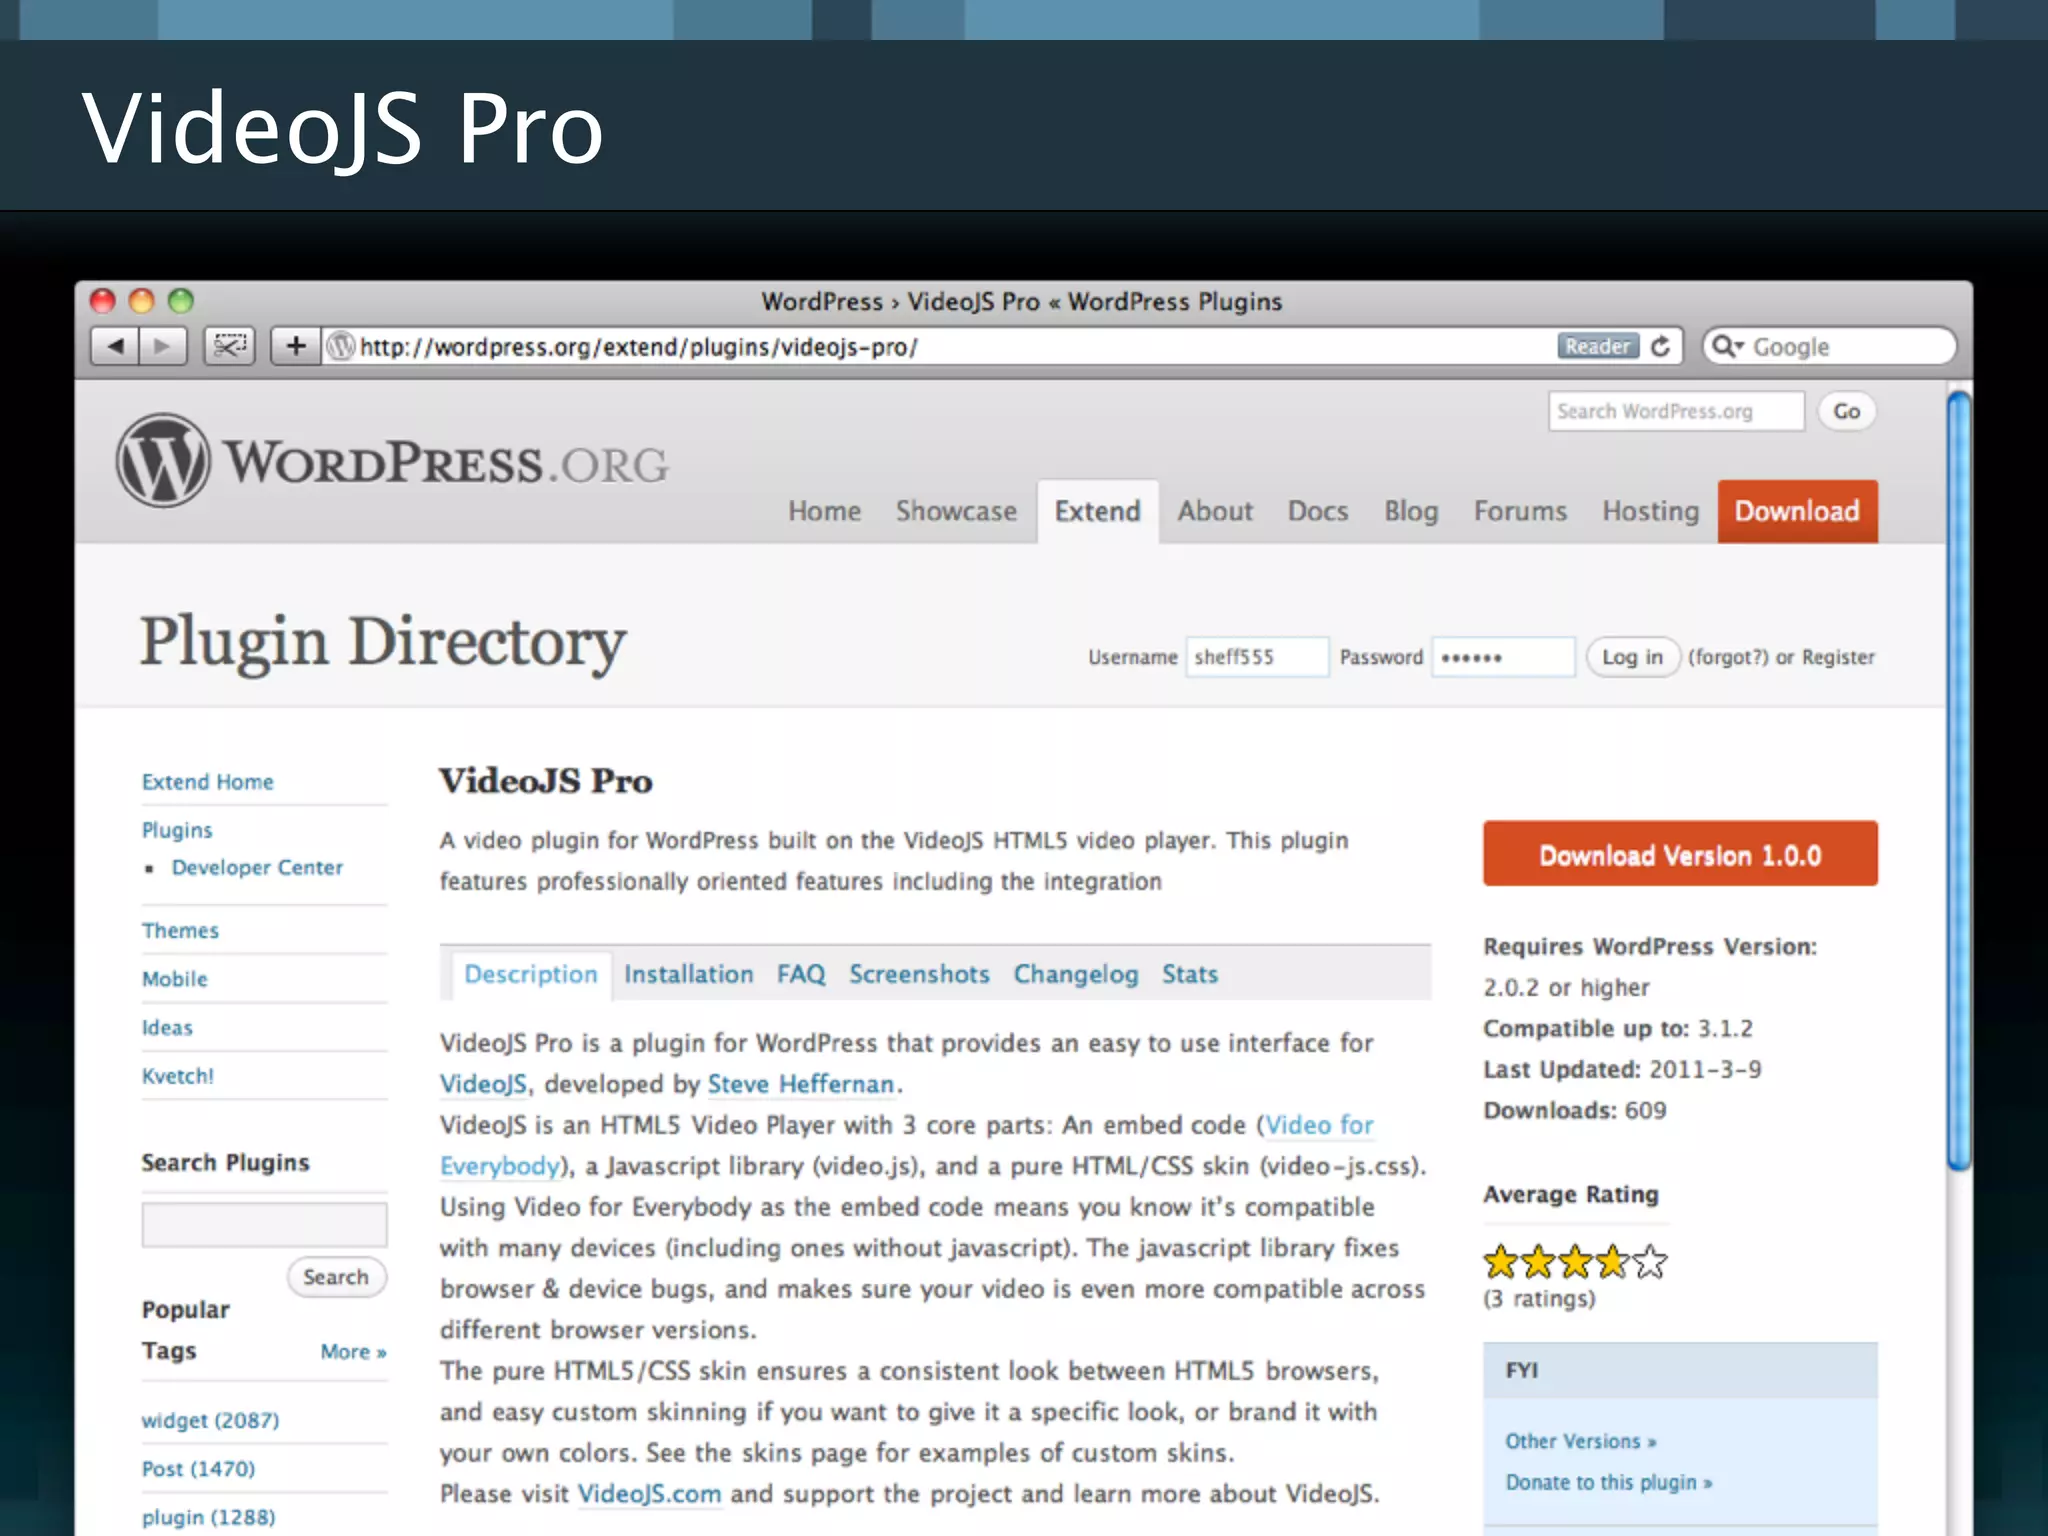Click the fourth star in Average Rating
Image resolution: width=2048 pixels, height=1536 pixels.
pyautogui.click(x=1612, y=1262)
